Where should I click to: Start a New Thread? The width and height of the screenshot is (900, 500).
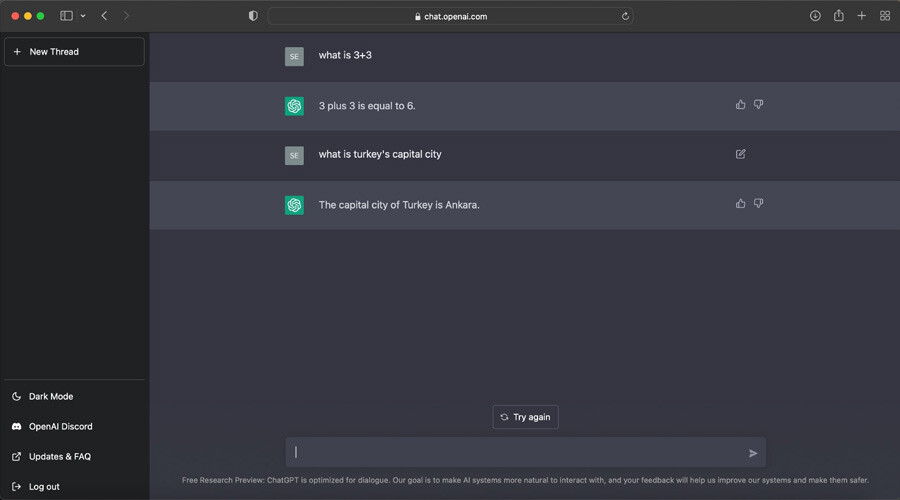tap(74, 52)
